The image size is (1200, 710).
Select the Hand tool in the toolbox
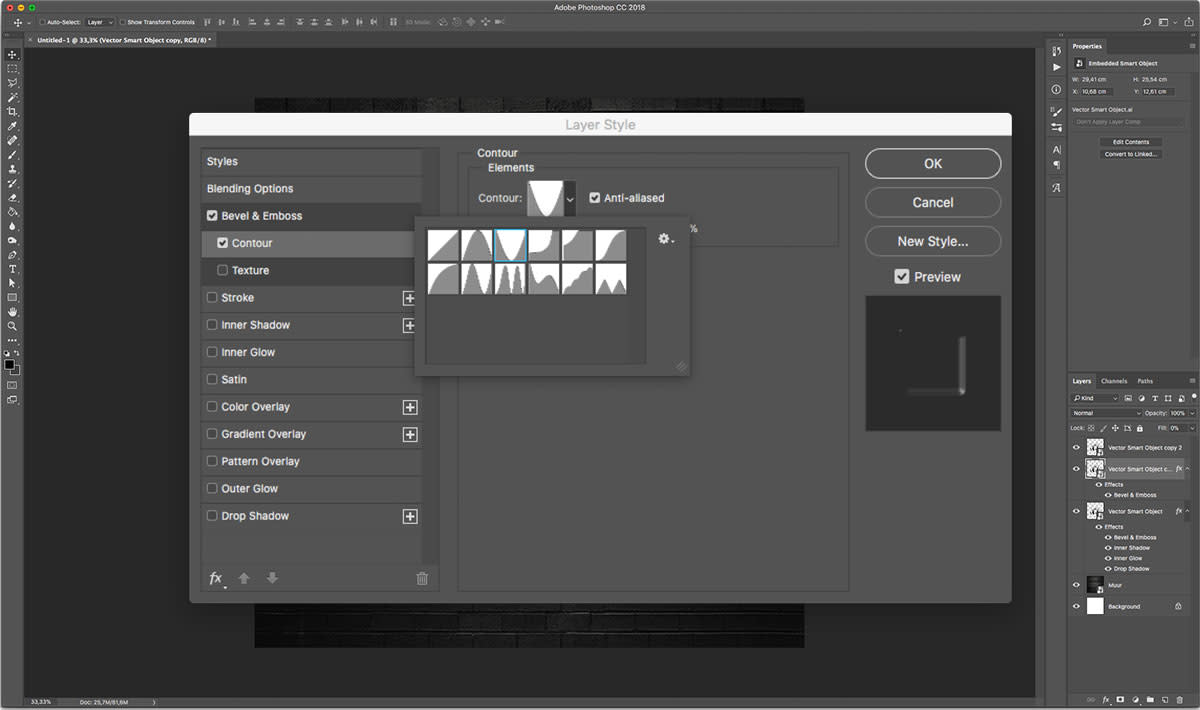point(13,312)
